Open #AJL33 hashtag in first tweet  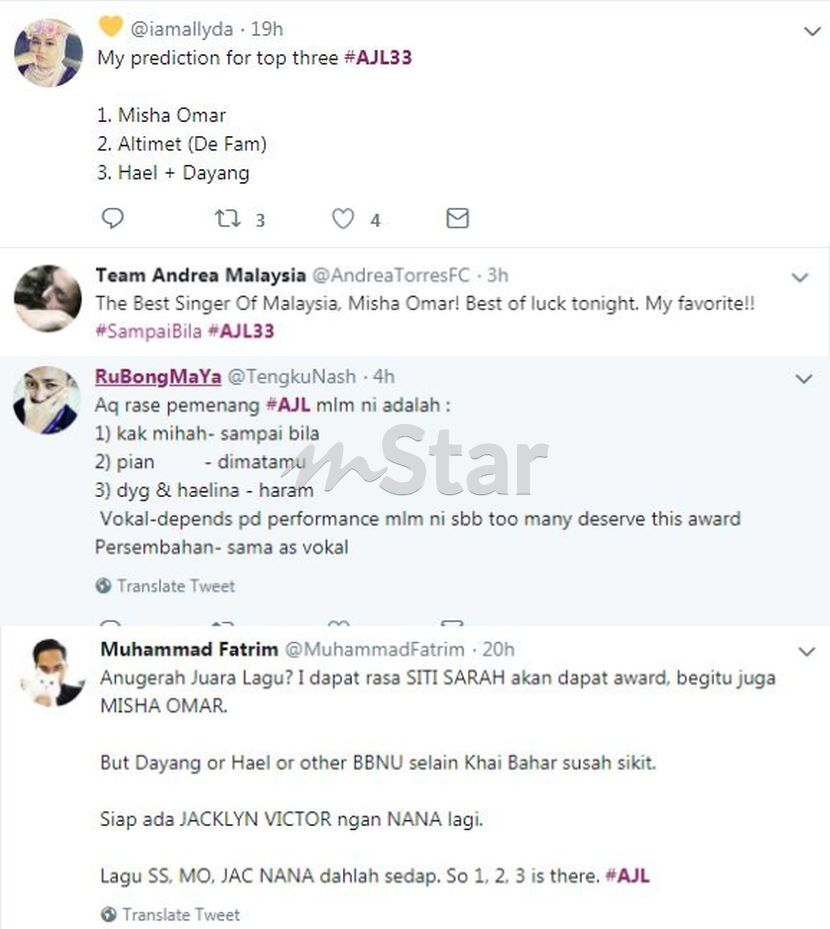coord(378,57)
